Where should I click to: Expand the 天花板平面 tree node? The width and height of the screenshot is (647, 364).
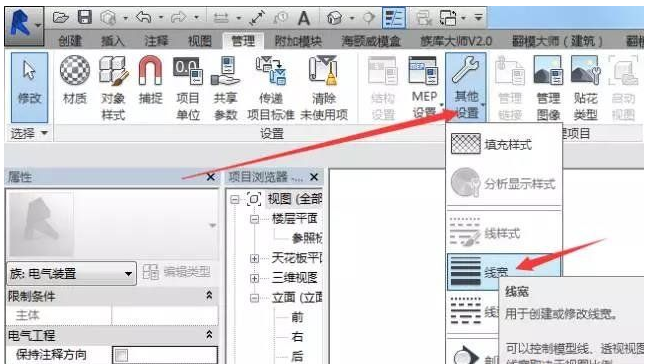click(x=255, y=258)
